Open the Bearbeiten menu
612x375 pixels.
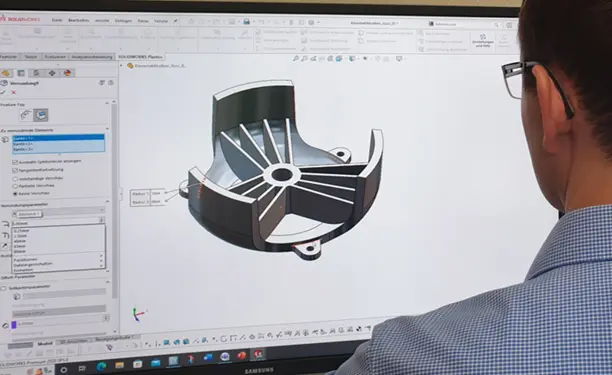click(78, 20)
